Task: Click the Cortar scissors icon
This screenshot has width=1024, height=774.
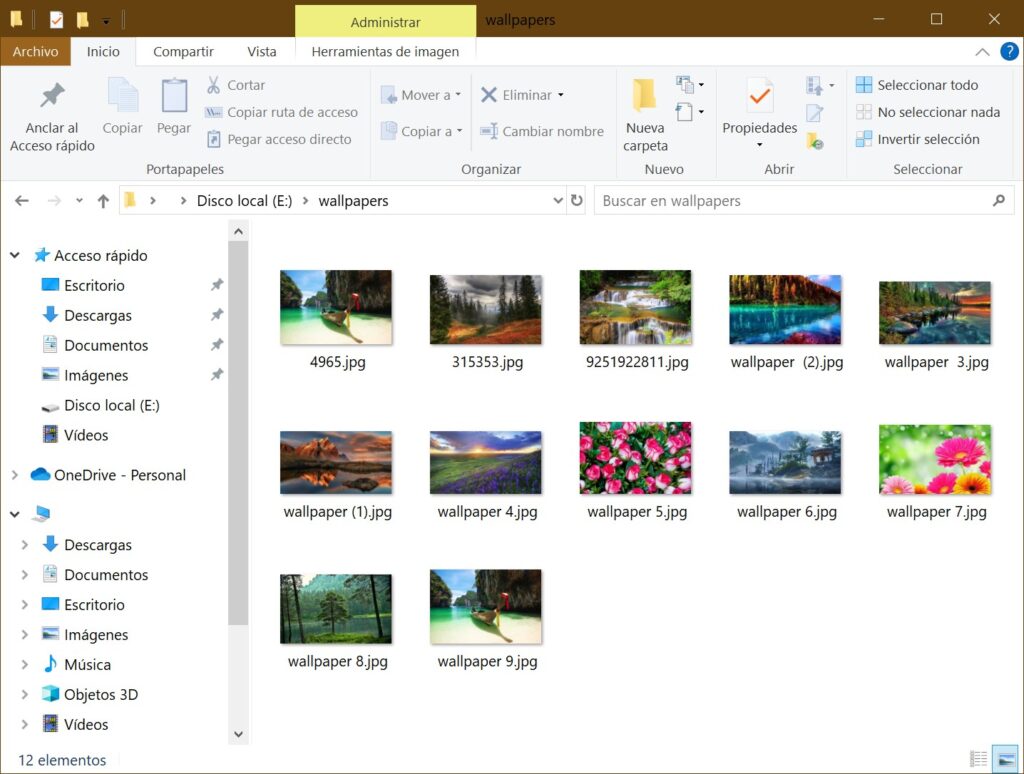Action: (213, 85)
